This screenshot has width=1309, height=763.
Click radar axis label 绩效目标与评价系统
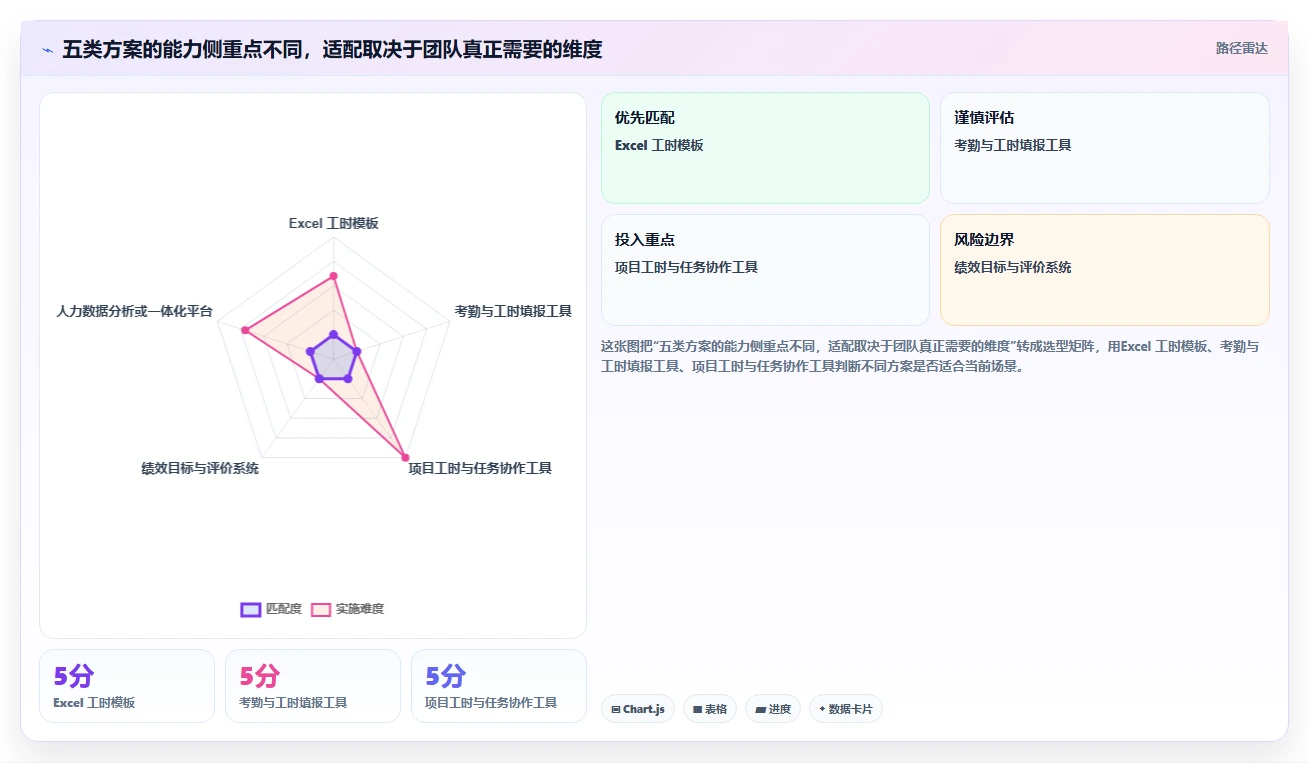point(200,468)
